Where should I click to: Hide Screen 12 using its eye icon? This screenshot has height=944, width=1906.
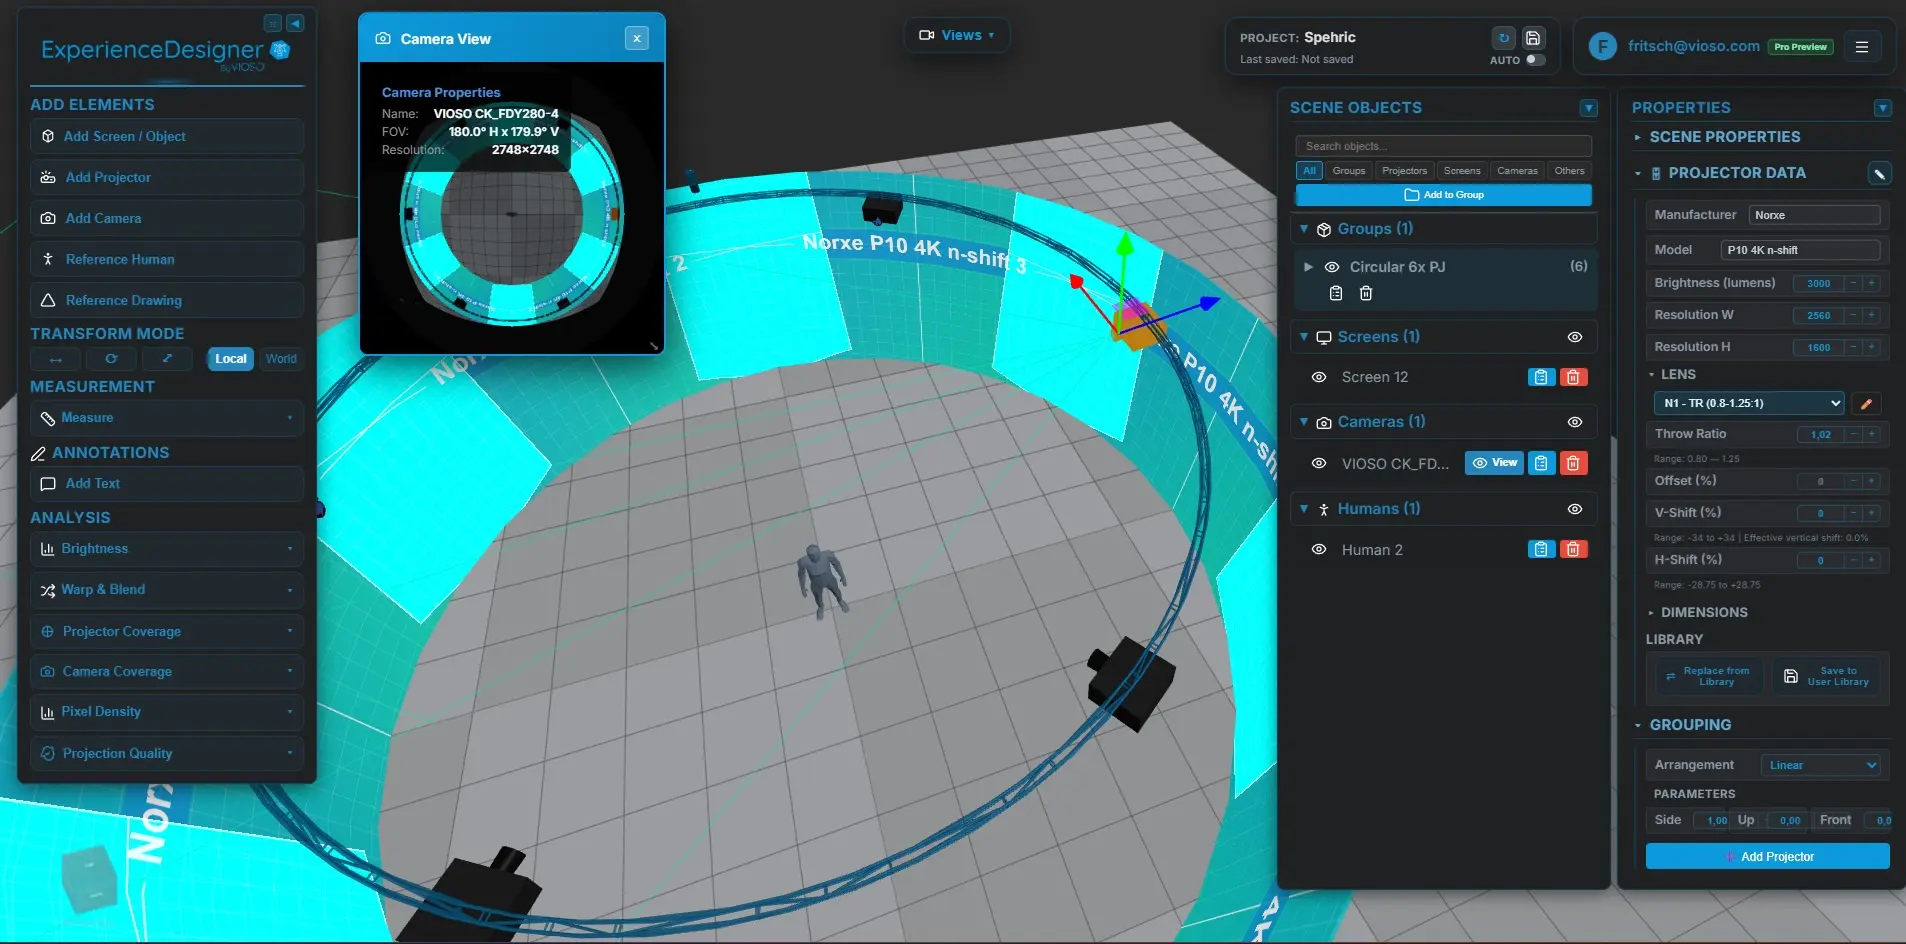pyautogui.click(x=1319, y=377)
